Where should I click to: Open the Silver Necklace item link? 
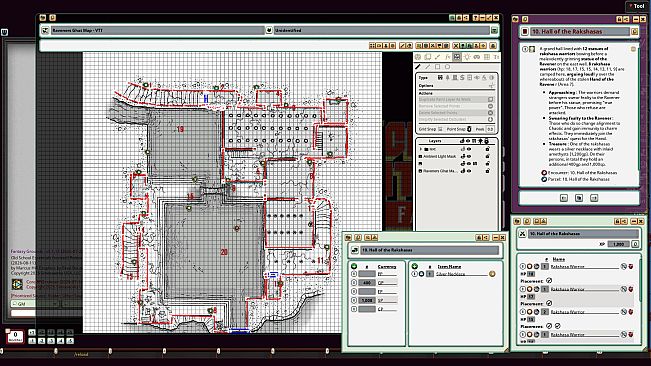(x=421, y=274)
